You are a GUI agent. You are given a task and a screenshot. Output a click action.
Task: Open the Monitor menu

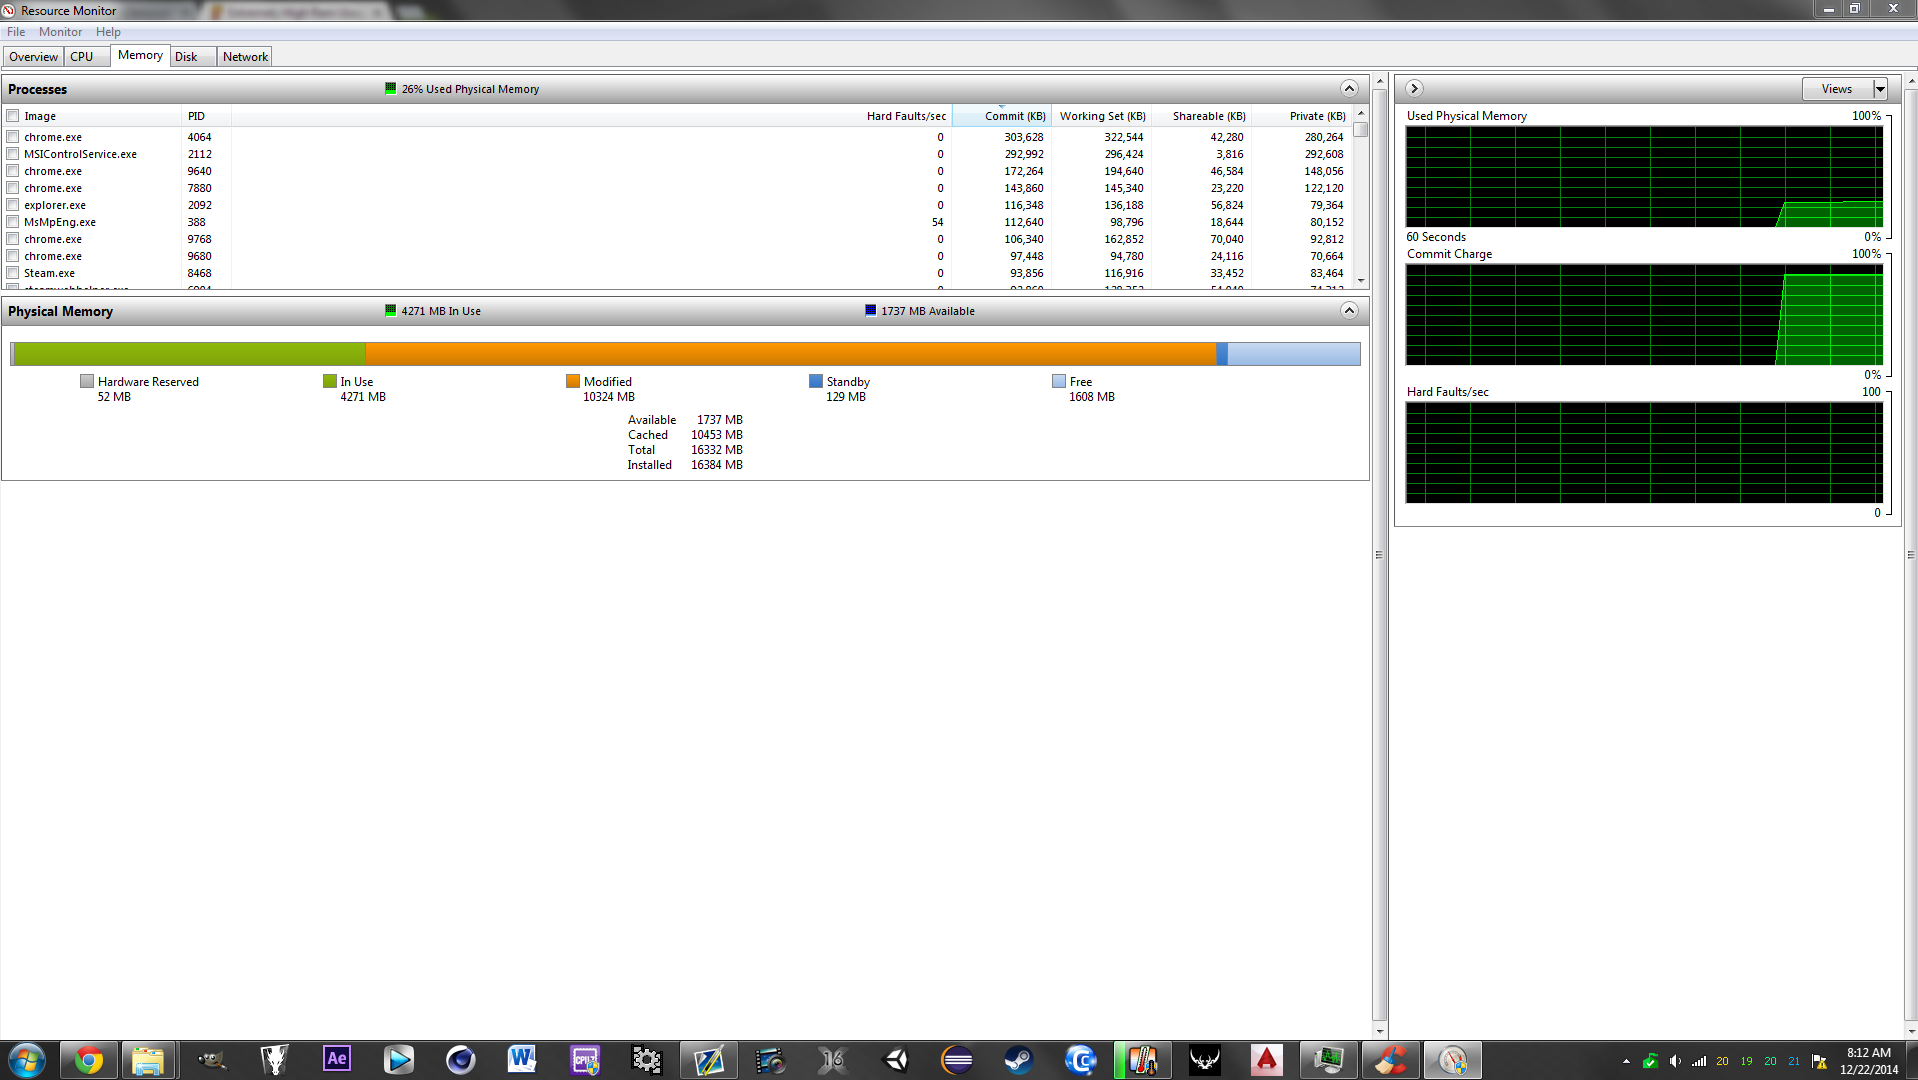[60, 32]
